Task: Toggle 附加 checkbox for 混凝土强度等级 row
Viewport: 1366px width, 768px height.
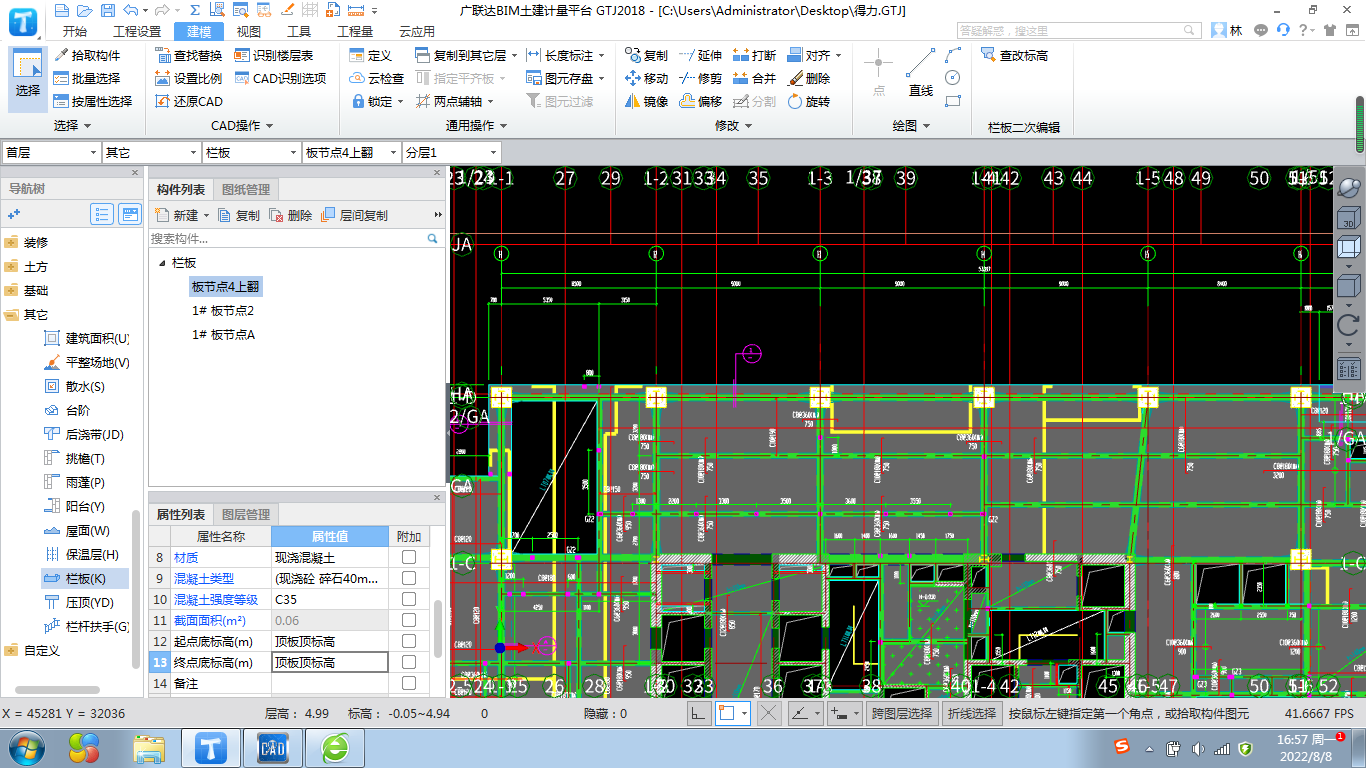Action: pos(409,599)
